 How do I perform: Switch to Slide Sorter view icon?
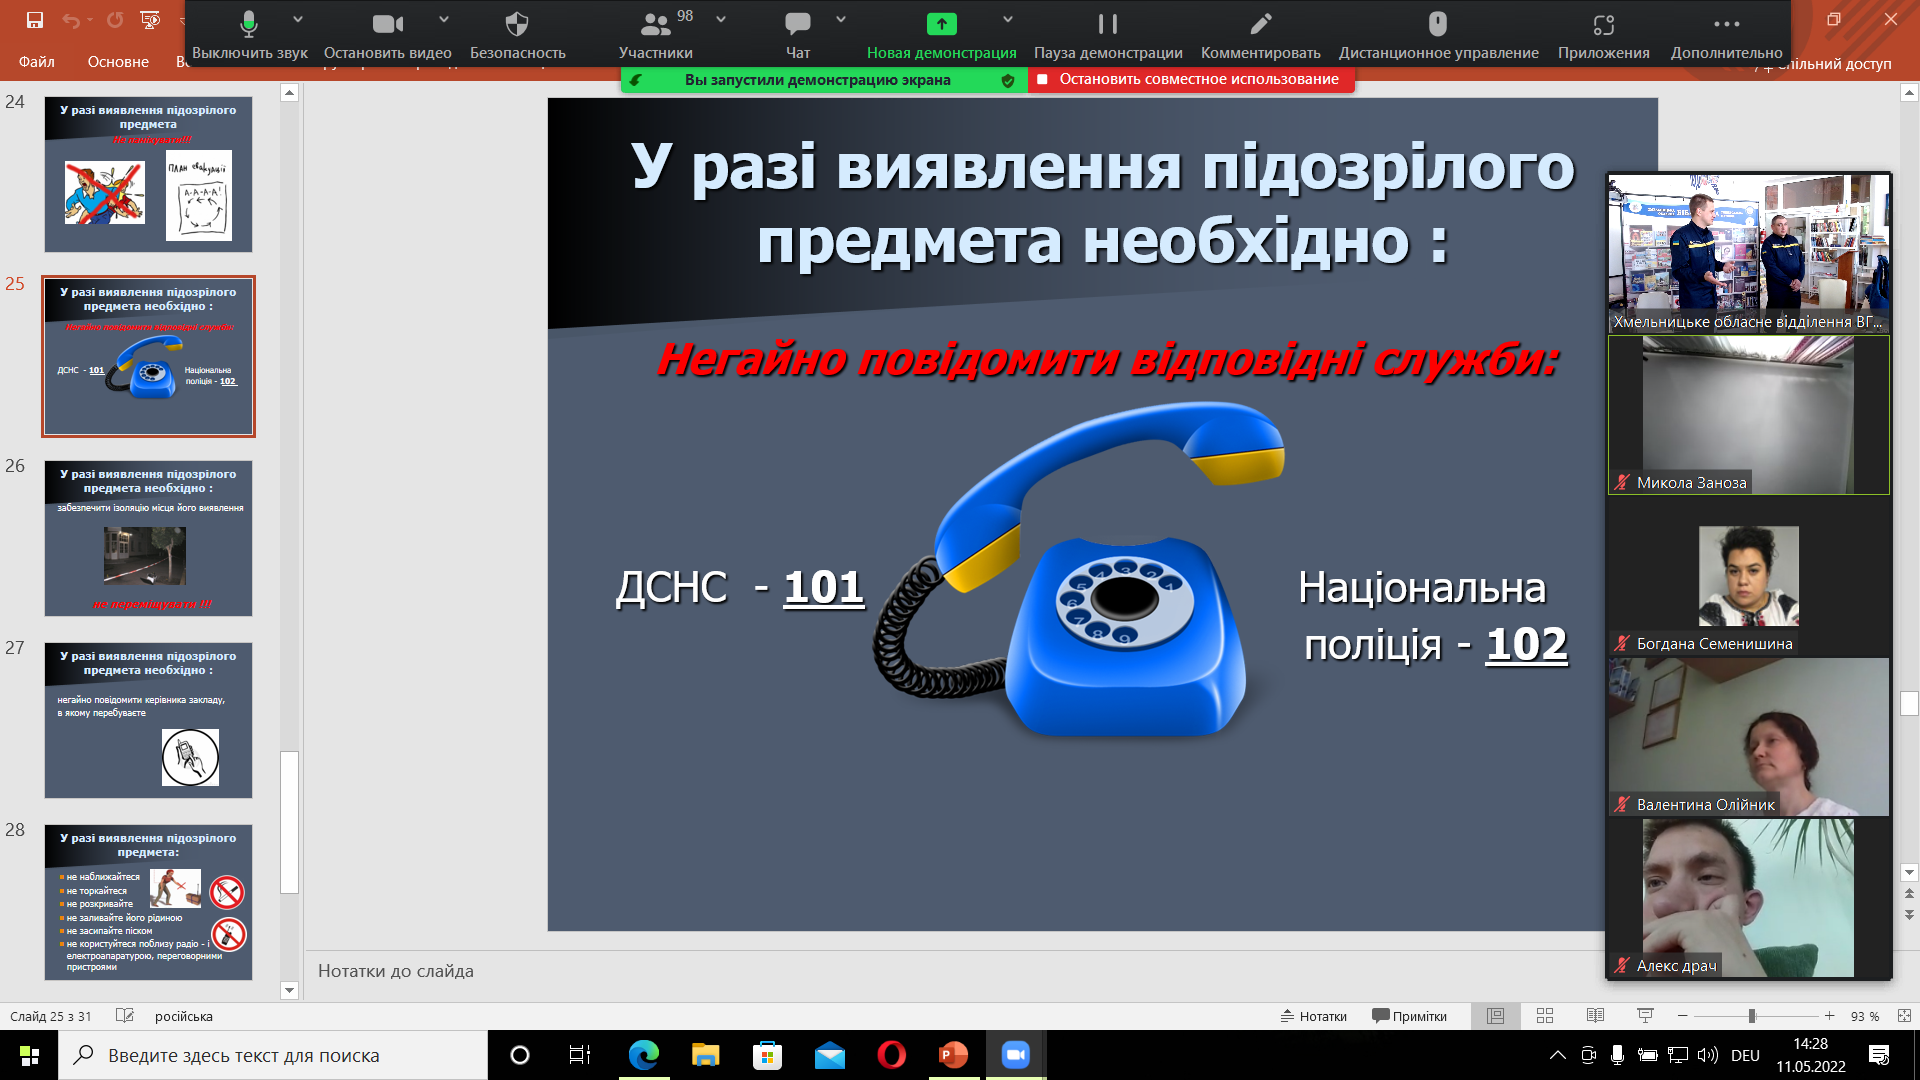[1545, 1016]
